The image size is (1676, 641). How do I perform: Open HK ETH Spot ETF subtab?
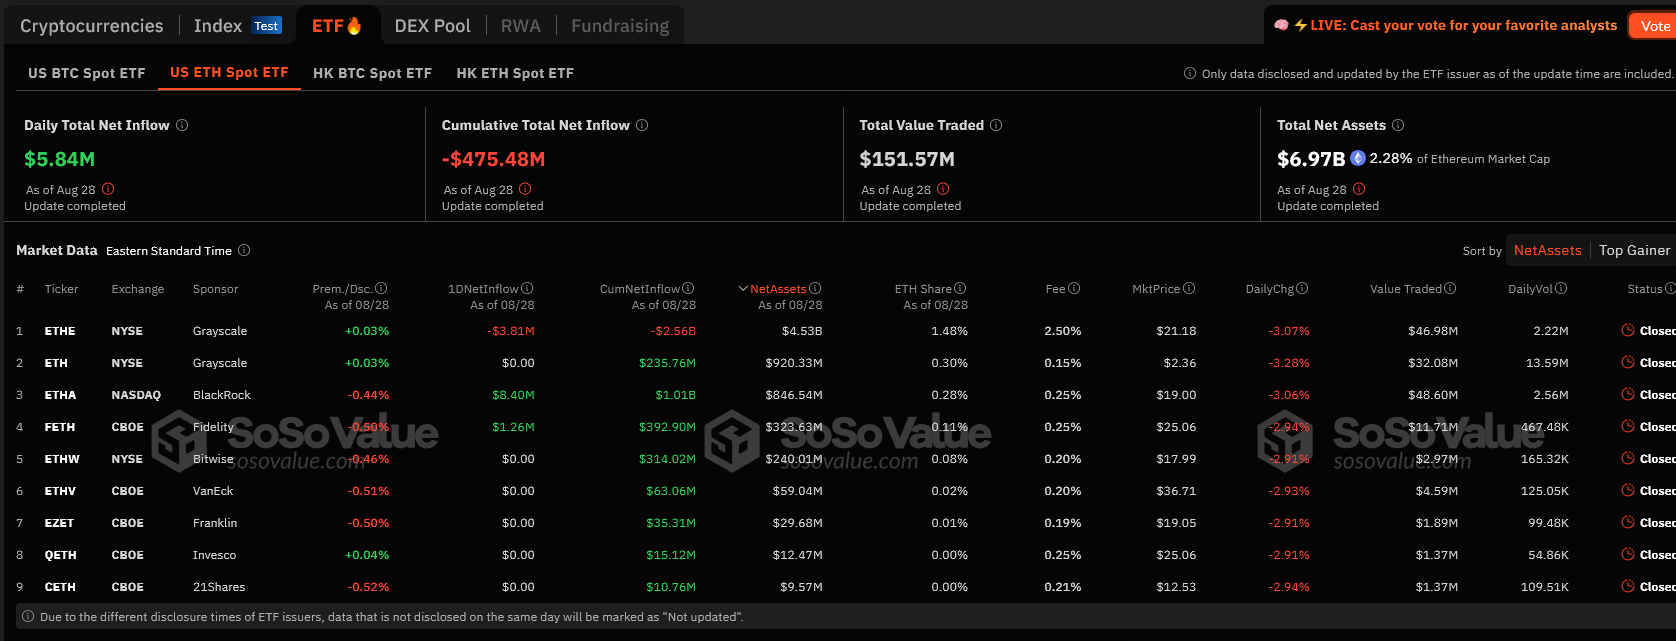point(515,73)
